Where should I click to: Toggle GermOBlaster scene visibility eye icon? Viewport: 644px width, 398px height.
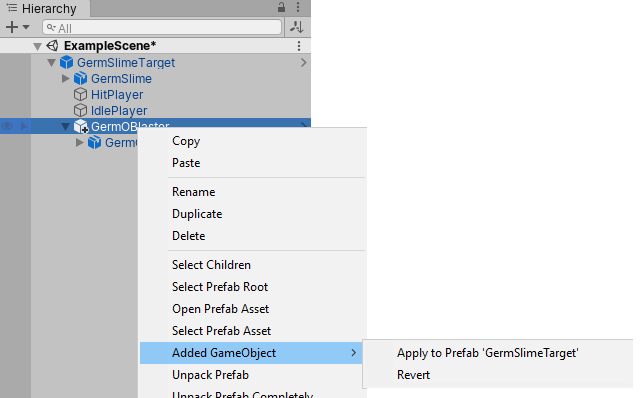click(x=7, y=126)
